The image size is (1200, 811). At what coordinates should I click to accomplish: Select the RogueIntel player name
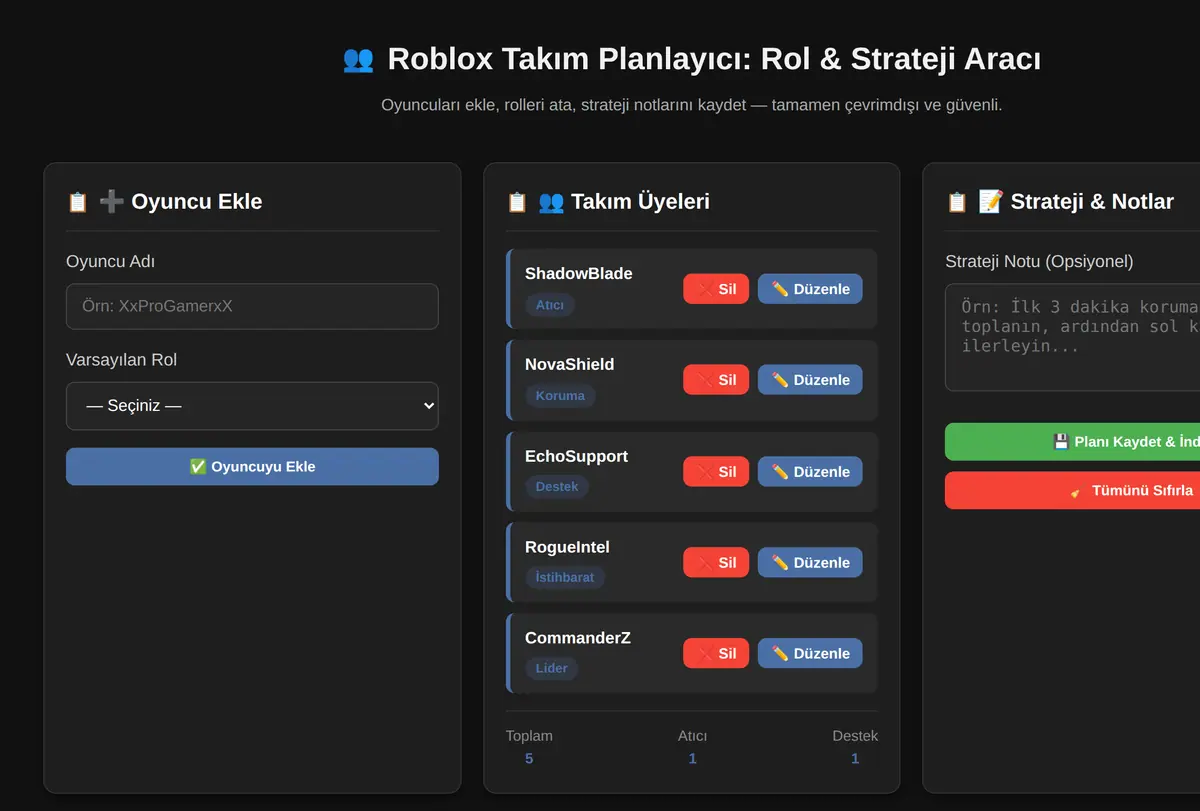pyautogui.click(x=568, y=548)
